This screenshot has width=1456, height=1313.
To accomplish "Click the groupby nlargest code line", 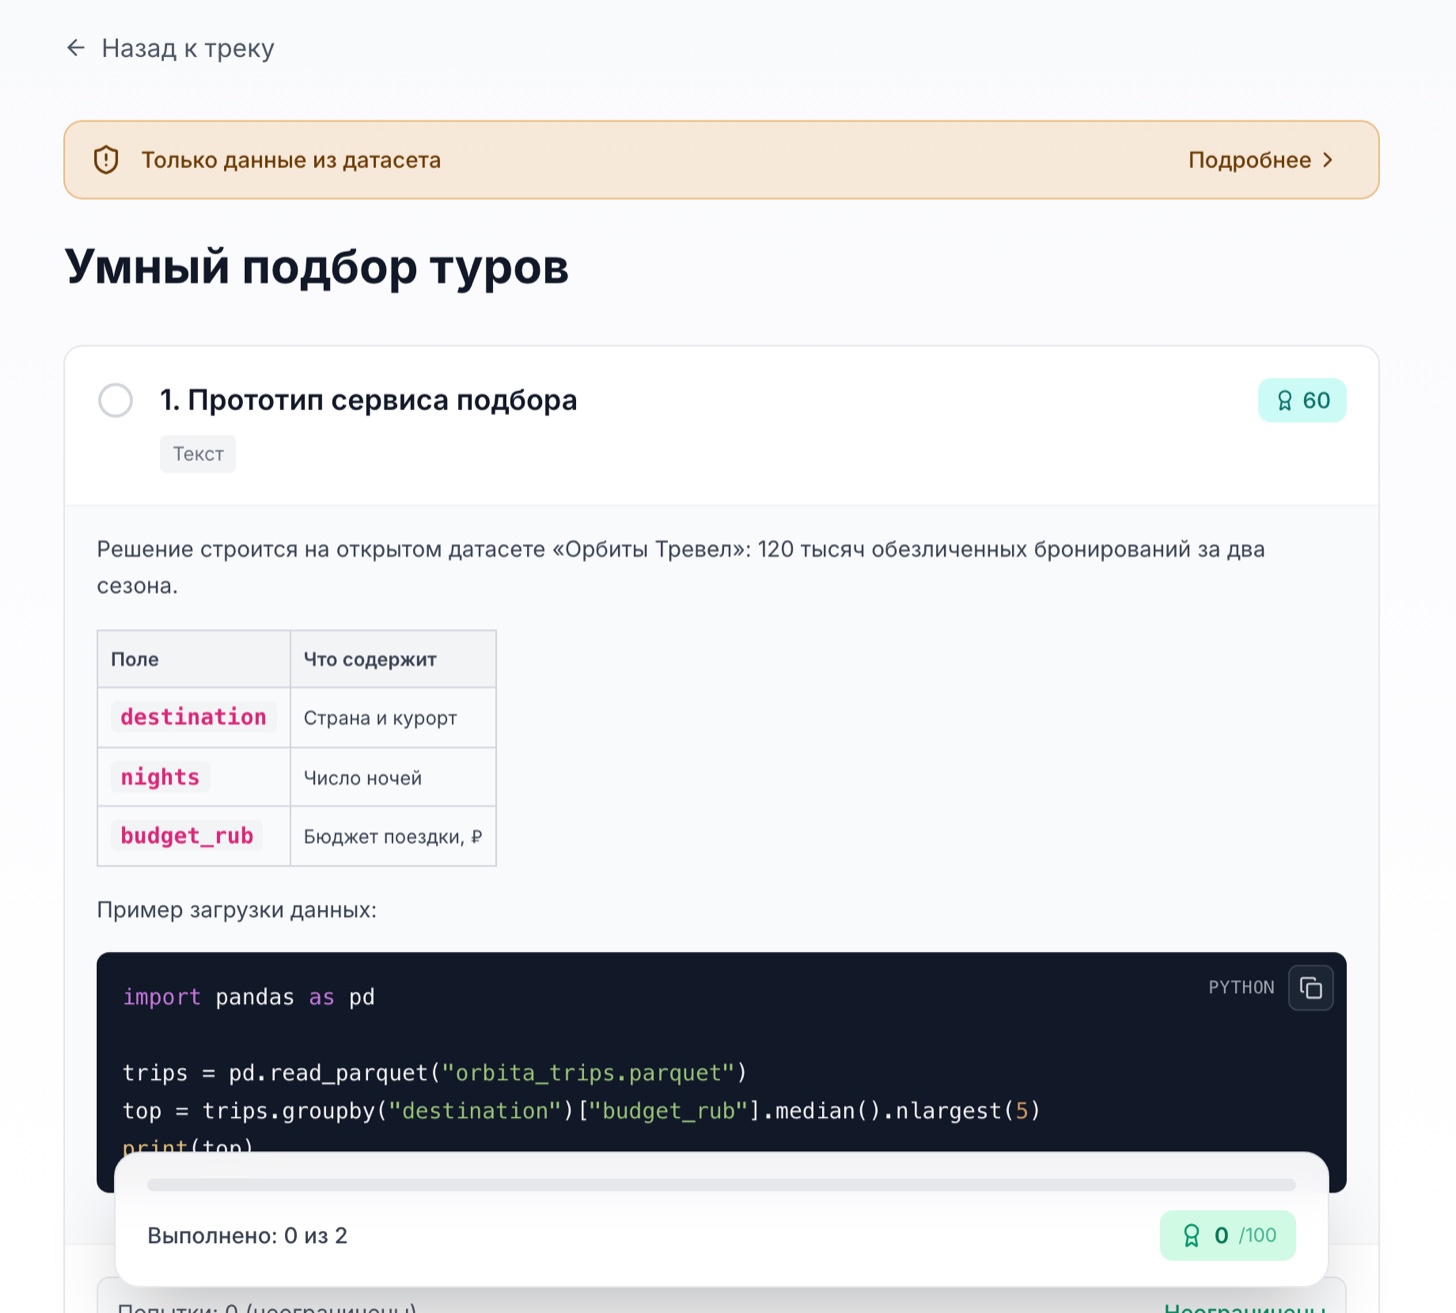I will click(x=581, y=1111).
